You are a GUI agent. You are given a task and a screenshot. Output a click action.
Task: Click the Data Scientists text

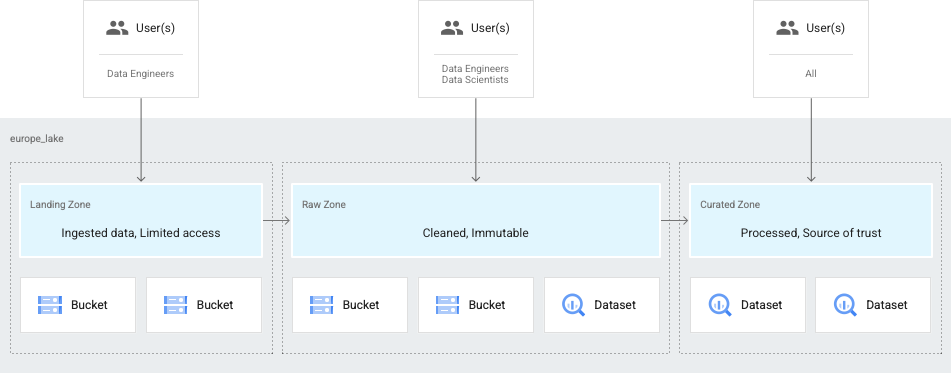[x=475, y=80]
